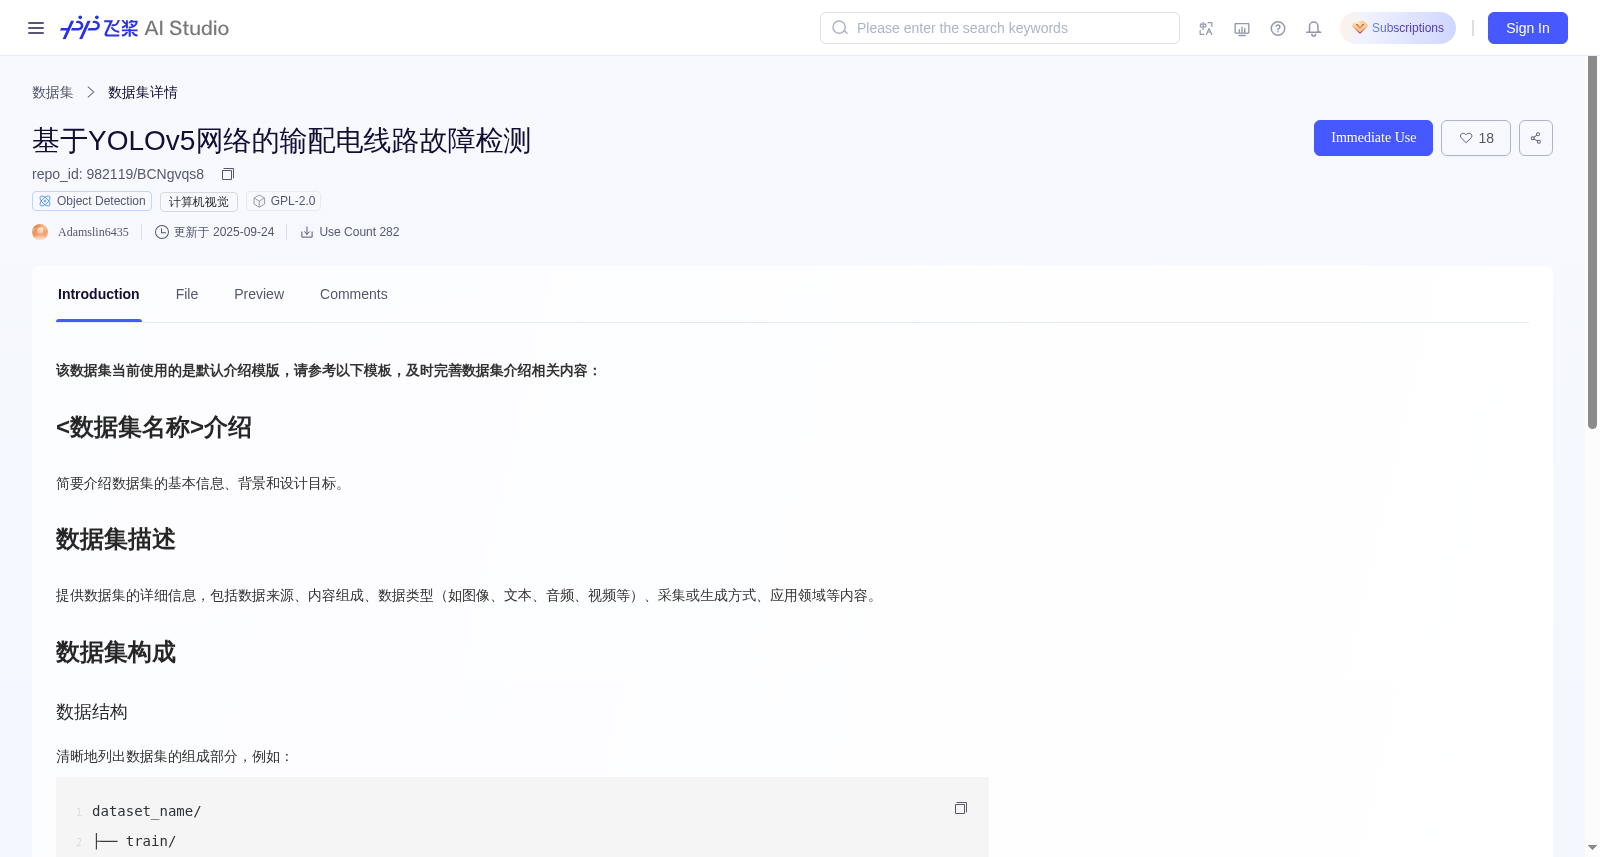Open the language translation icon
The width and height of the screenshot is (1600, 857).
[x=1206, y=28]
